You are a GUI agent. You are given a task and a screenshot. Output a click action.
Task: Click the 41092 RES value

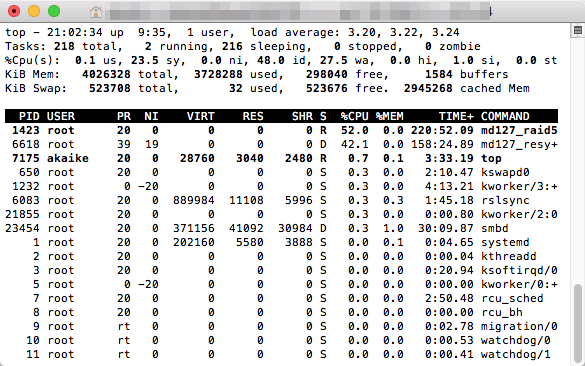click(x=246, y=228)
